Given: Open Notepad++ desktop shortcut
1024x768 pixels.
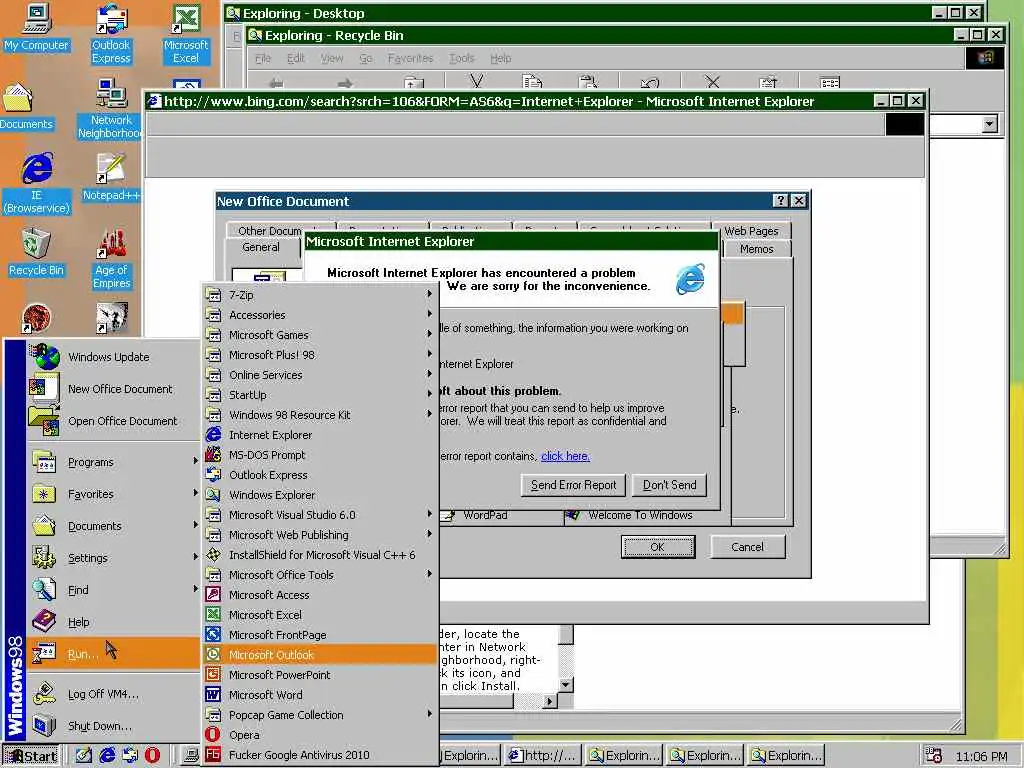Looking at the screenshot, I should (111, 178).
